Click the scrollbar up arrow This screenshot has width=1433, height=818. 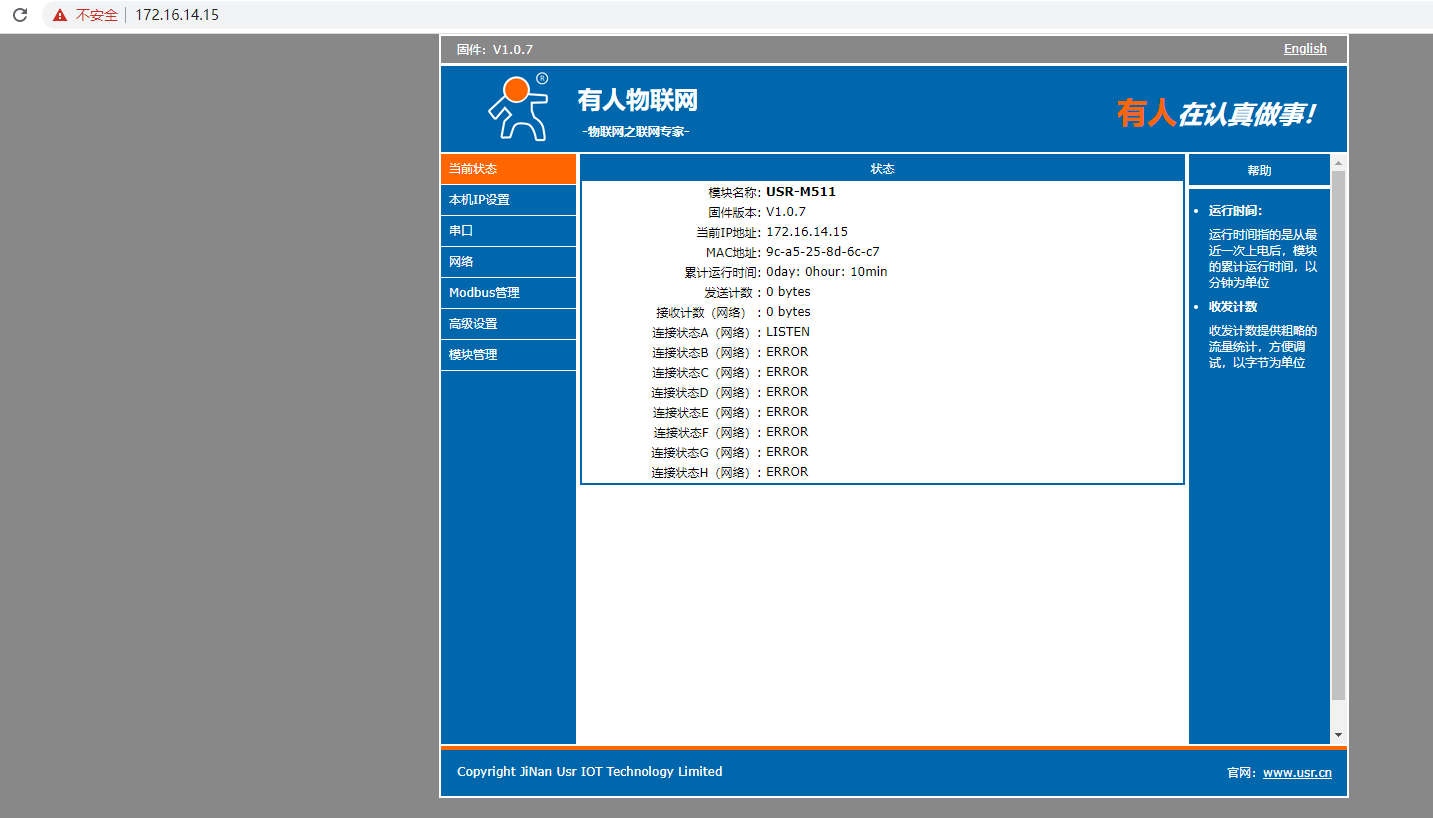coord(1338,162)
